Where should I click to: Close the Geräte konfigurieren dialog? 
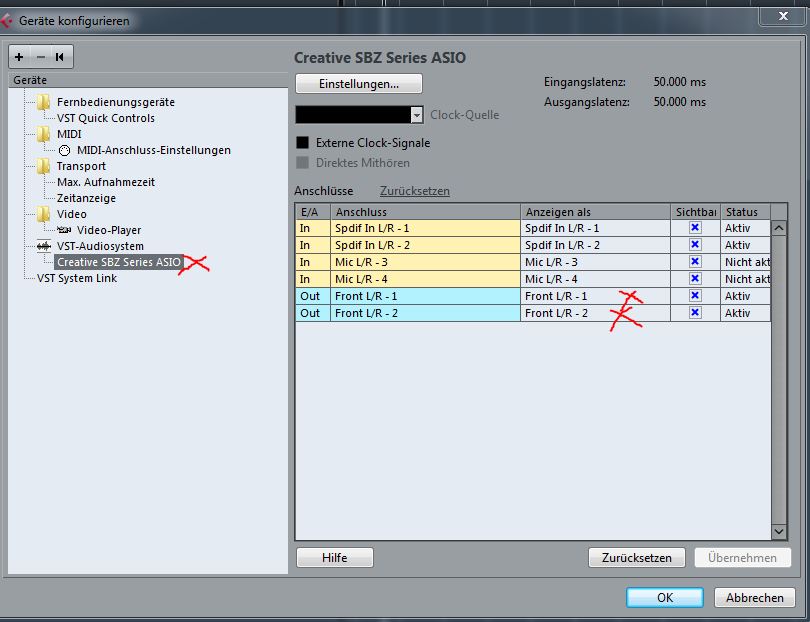point(783,15)
